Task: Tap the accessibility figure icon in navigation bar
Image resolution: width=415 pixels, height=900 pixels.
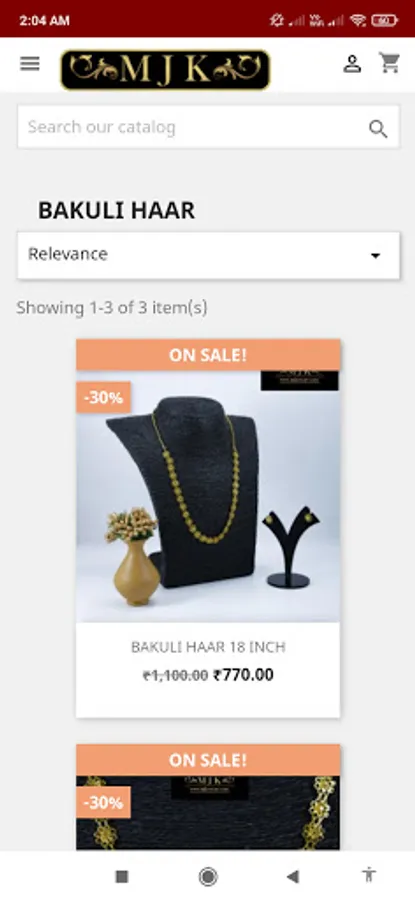Action: (369, 875)
